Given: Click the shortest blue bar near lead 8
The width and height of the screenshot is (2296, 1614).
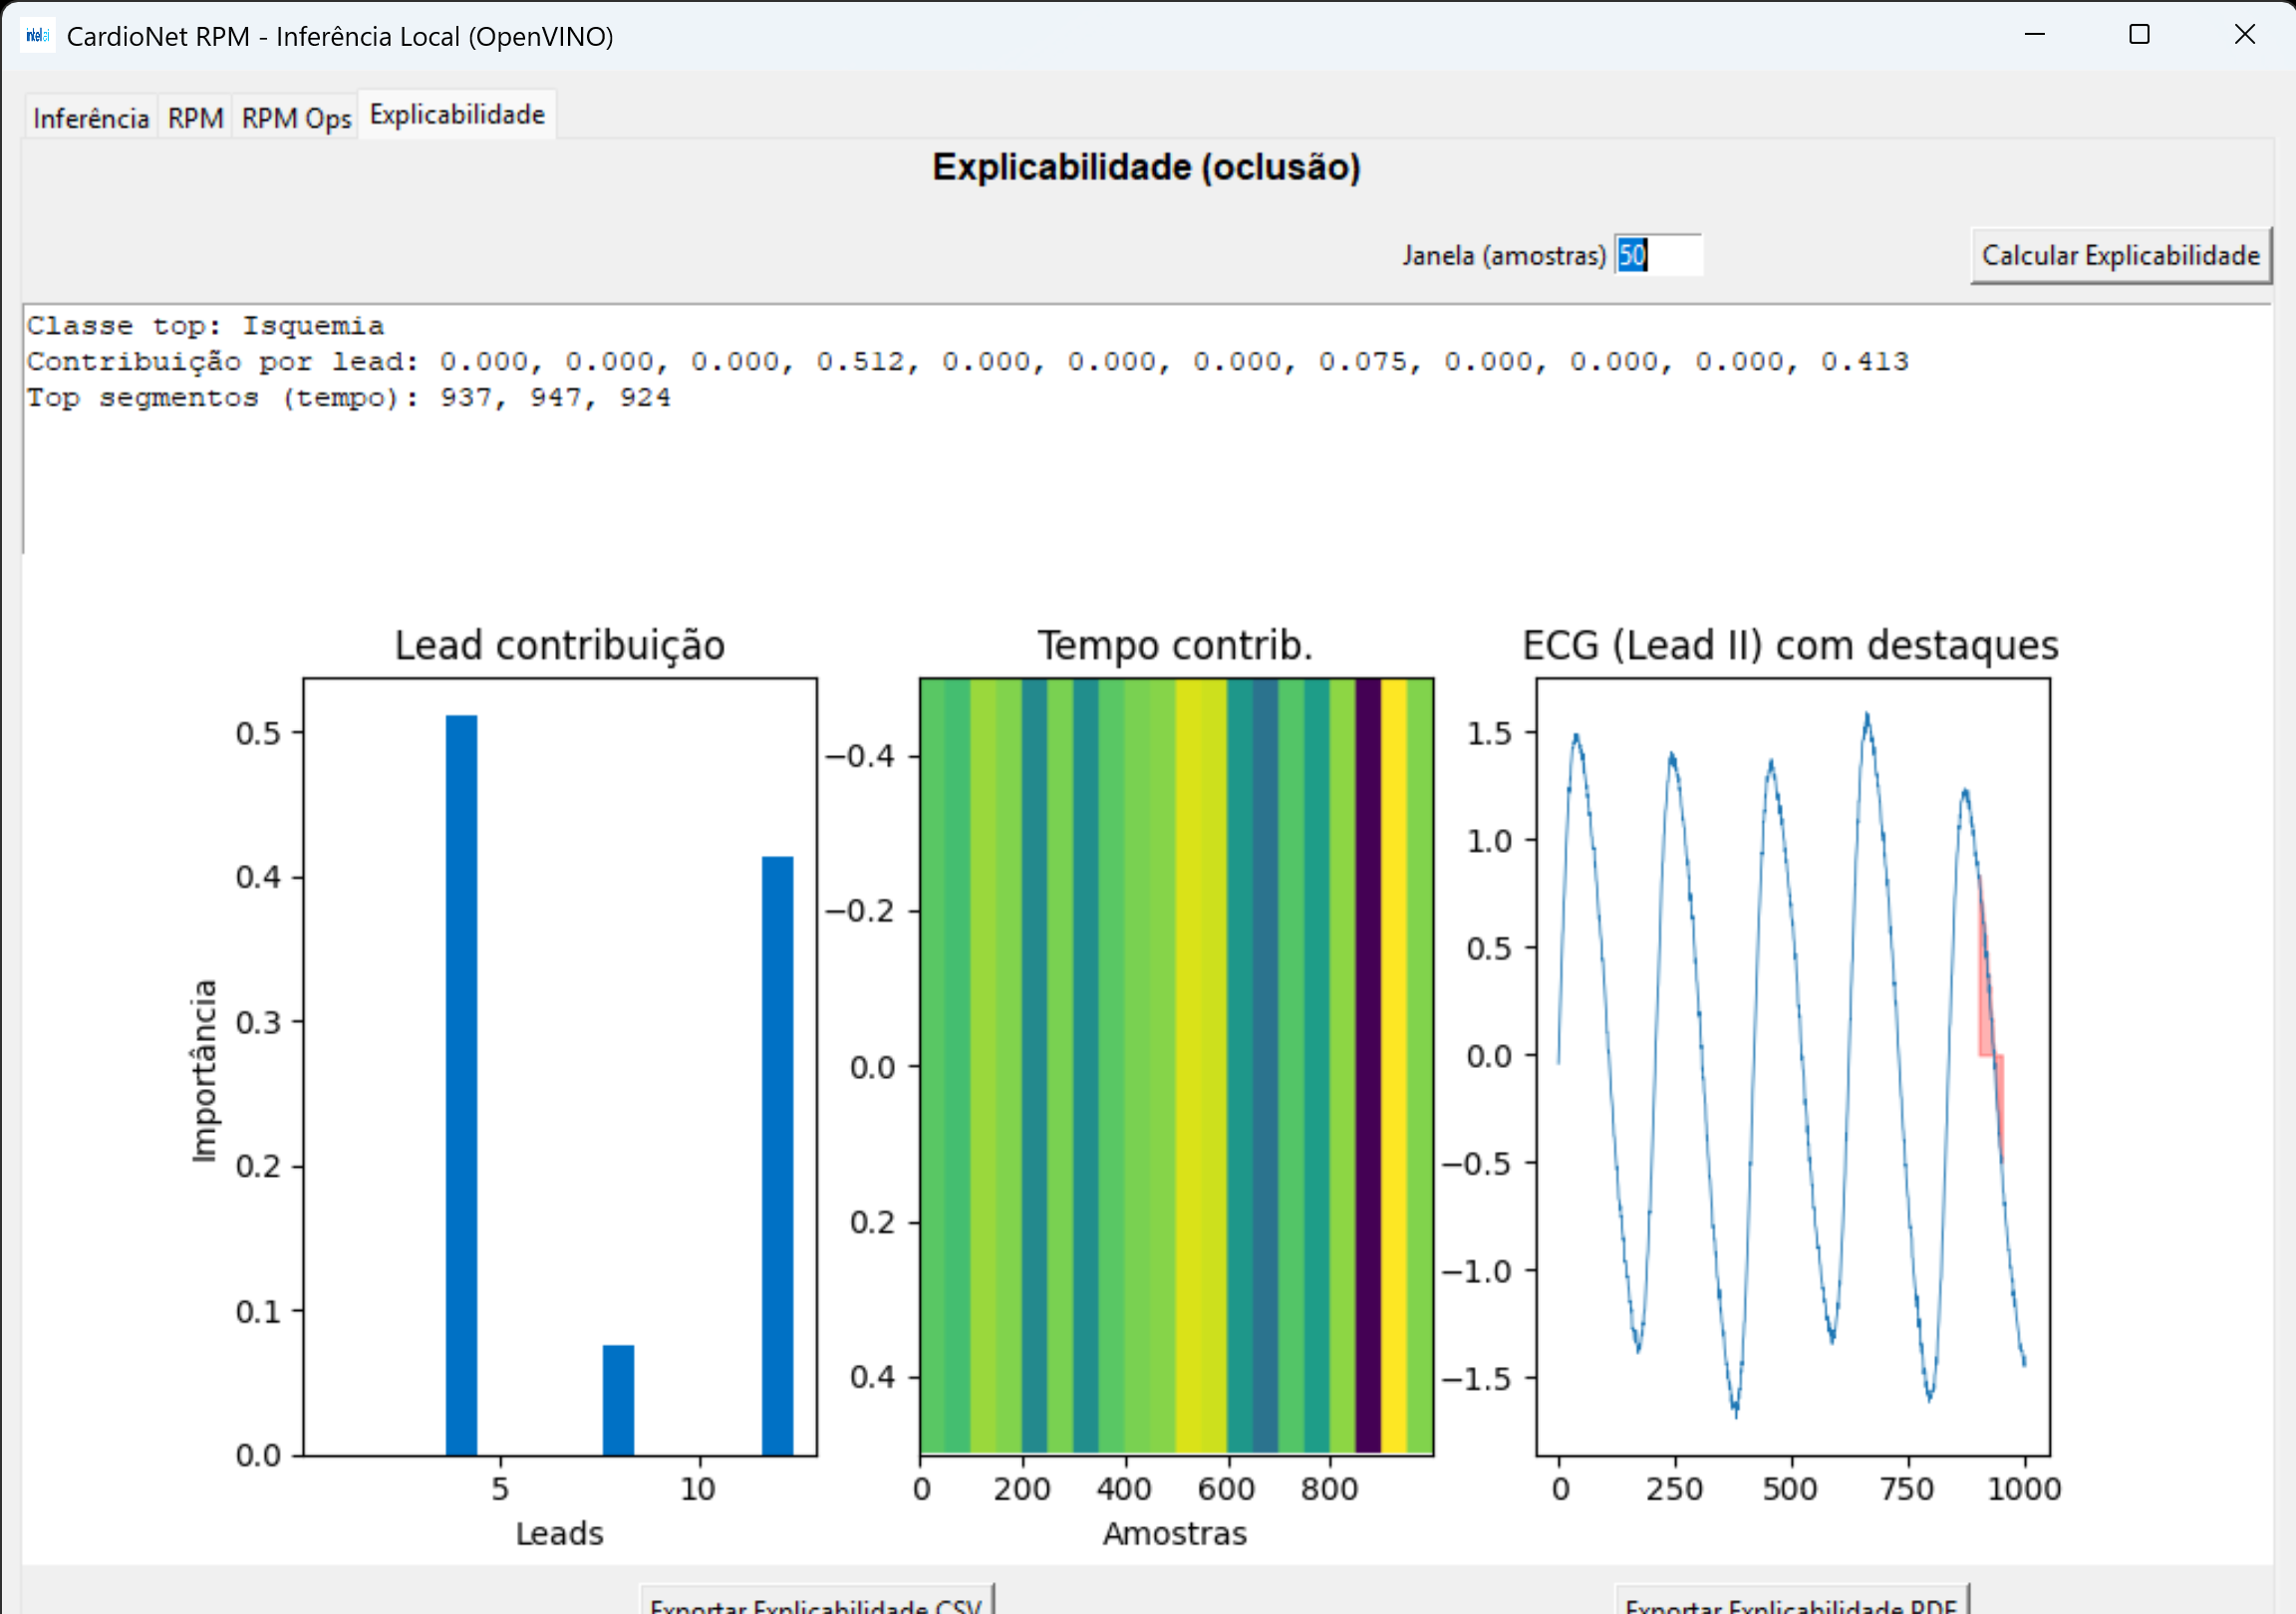Looking at the screenshot, I should pyautogui.click(x=618, y=1399).
